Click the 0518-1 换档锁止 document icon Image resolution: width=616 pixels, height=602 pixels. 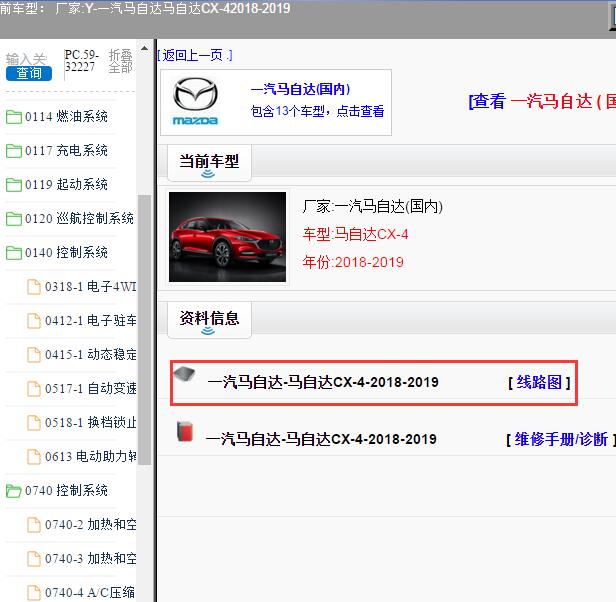click(34, 423)
